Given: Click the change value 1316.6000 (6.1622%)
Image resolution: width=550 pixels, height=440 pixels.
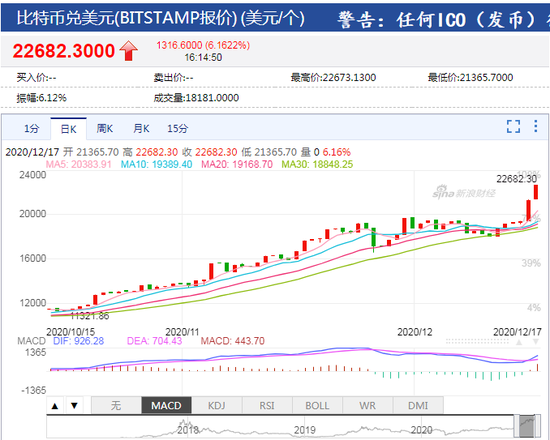Looking at the screenshot, I should coord(203,45).
